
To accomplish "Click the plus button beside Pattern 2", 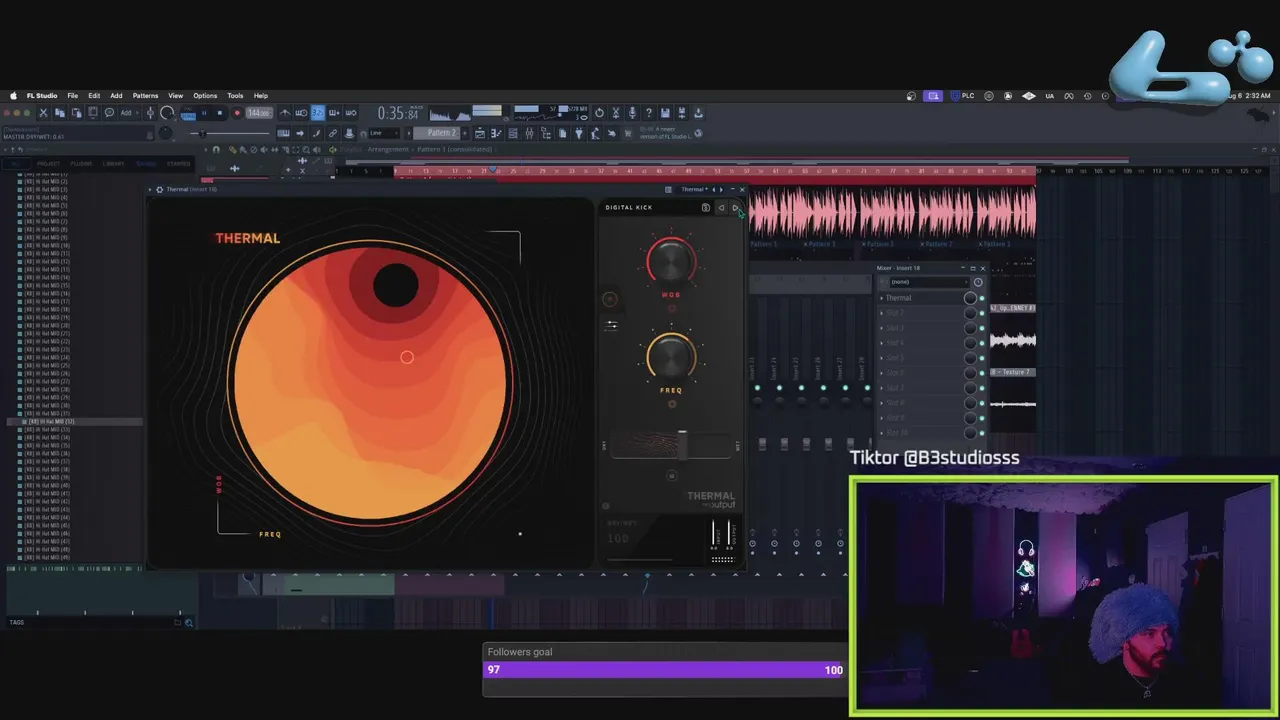I will tap(466, 132).
